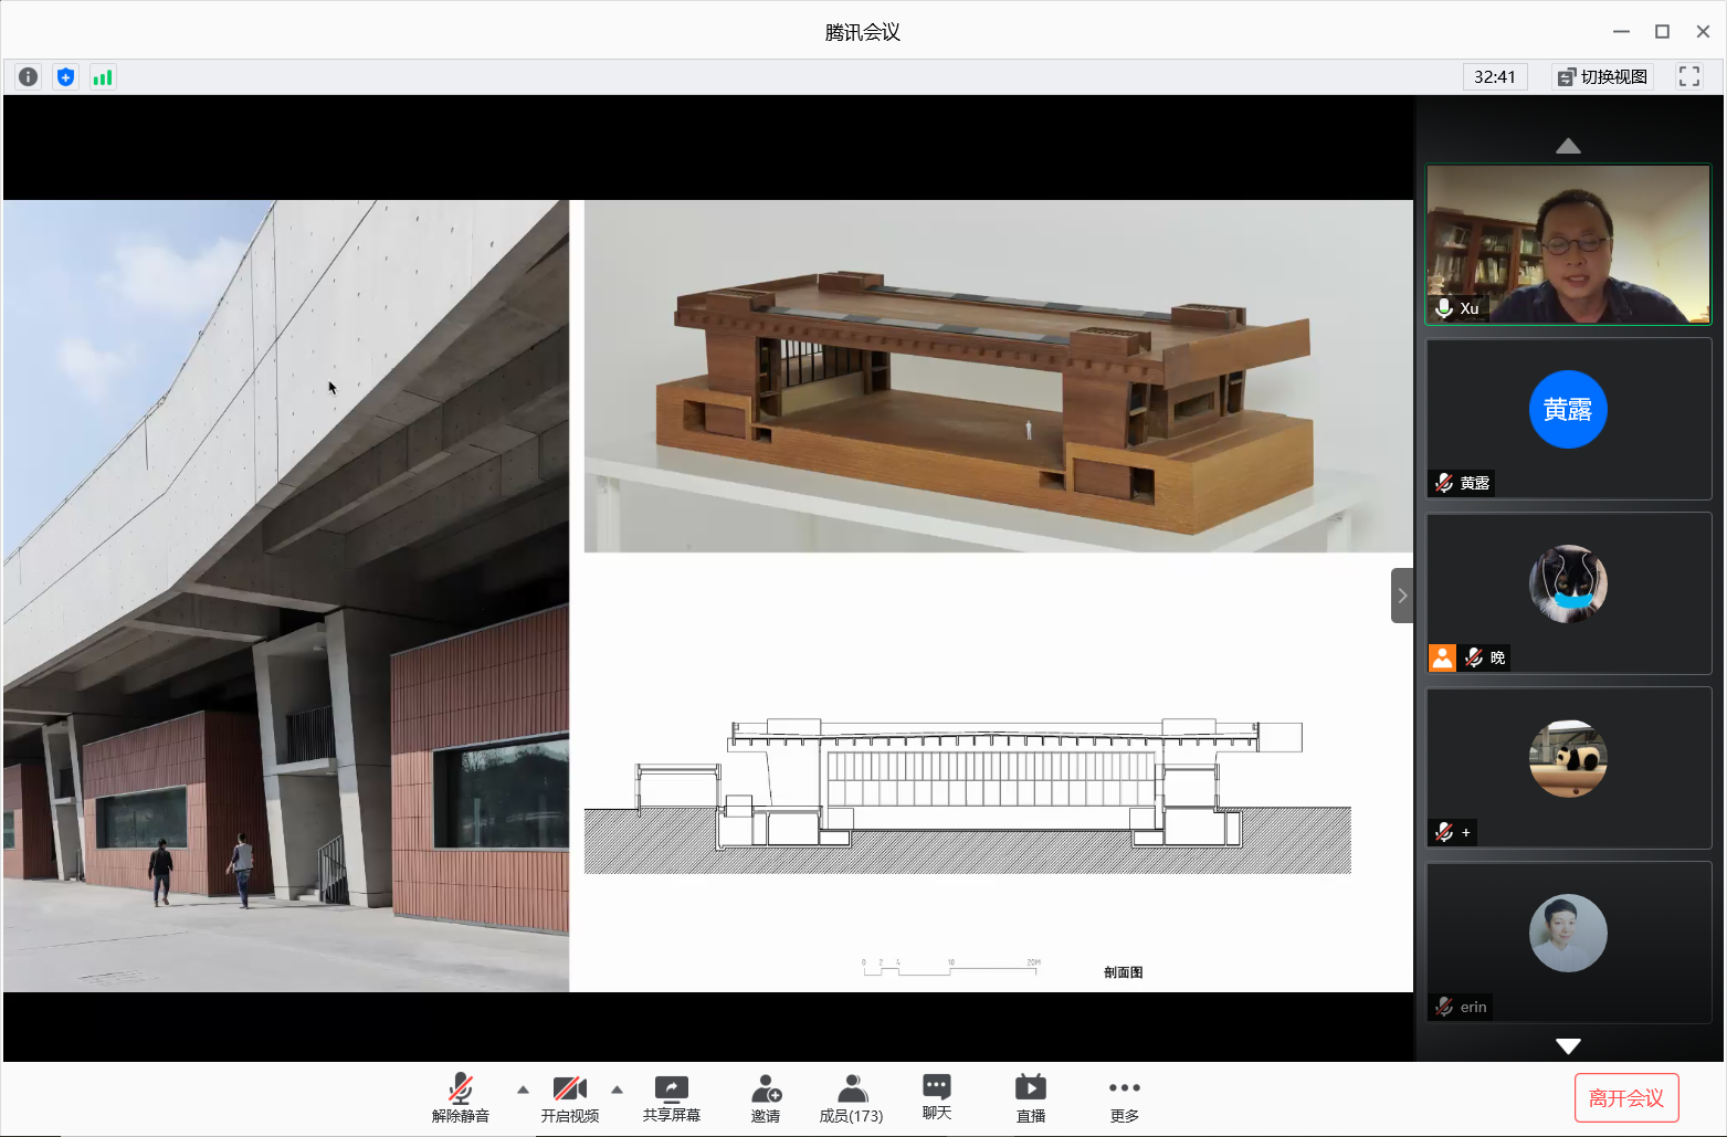
Task: Click Switch View (切换视图)
Action: tap(1603, 77)
